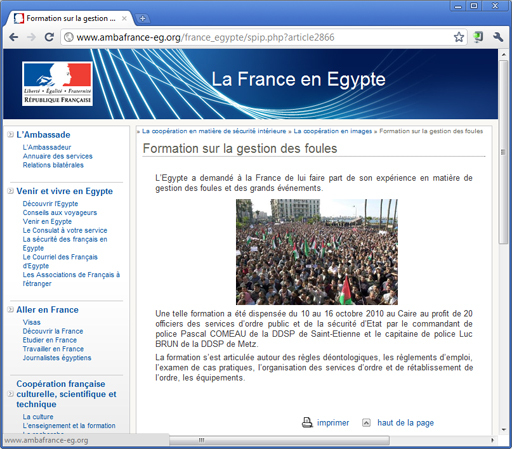The width and height of the screenshot is (512, 449).
Task: Open Coopération française culturelle heading
Action: point(66,394)
